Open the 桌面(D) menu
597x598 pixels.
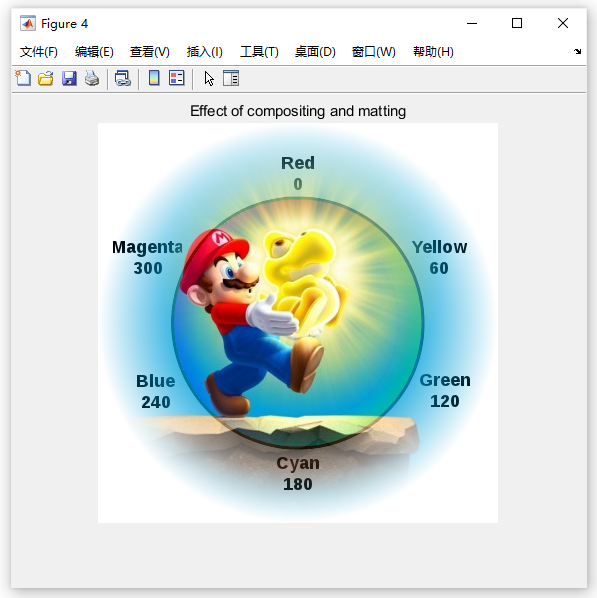tap(315, 51)
